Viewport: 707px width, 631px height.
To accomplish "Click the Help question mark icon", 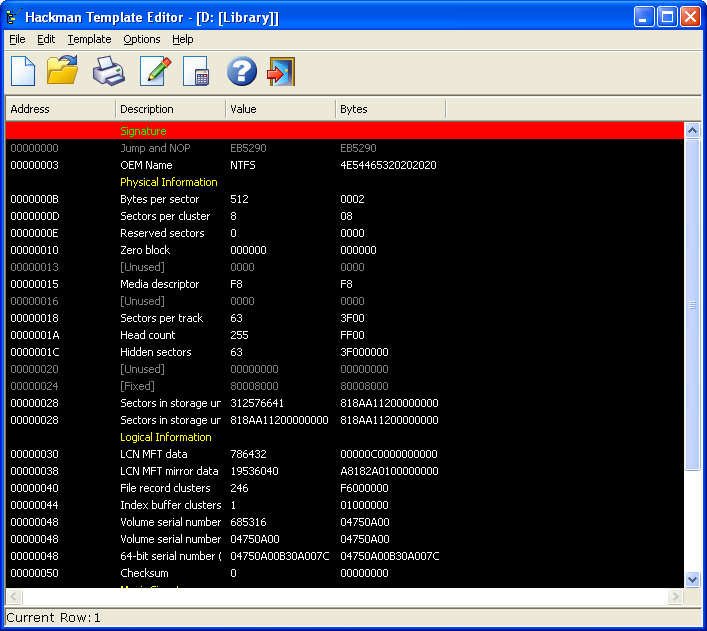I will (x=241, y=71).
